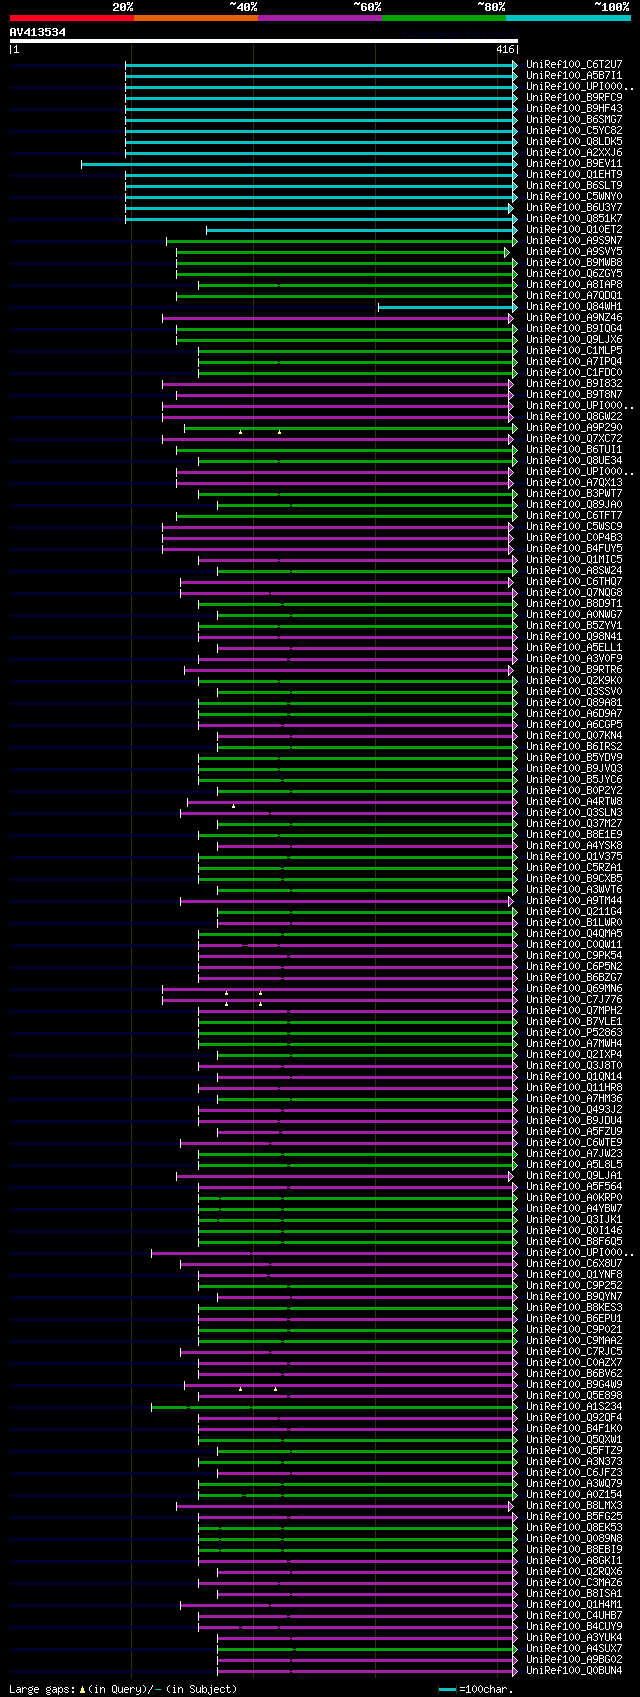This screenshot has height=1697, width=640.
Task: Open hit UniRef100_C6T2U7
Action: [574, 64]
